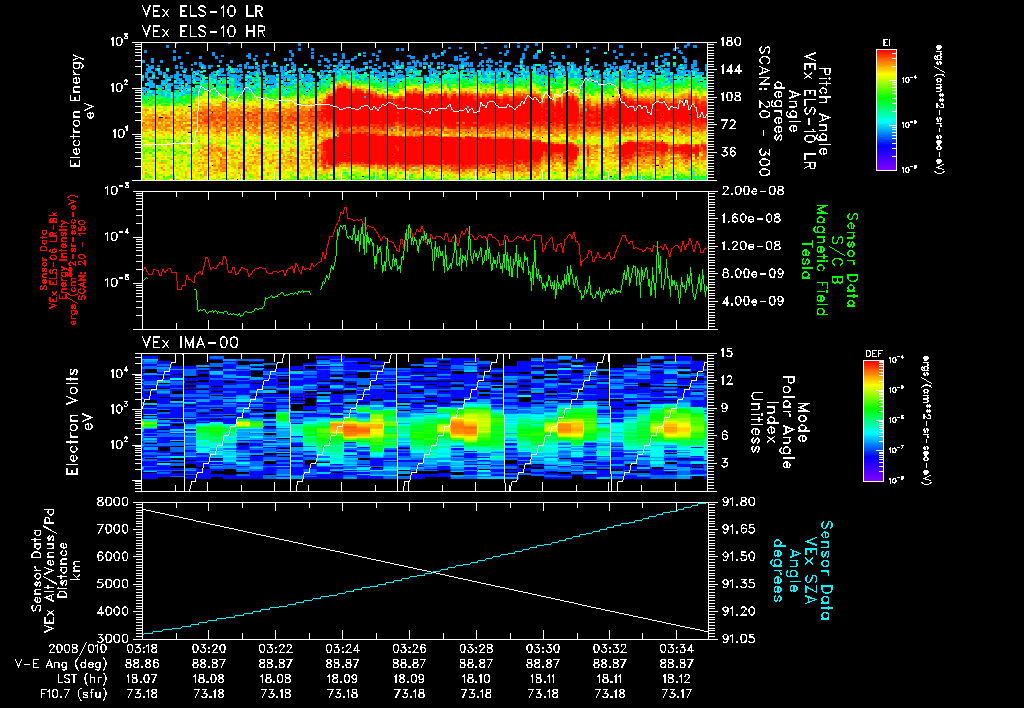Click the V-E angle value 88.86

pyautogui.click(x=142, y=664)
